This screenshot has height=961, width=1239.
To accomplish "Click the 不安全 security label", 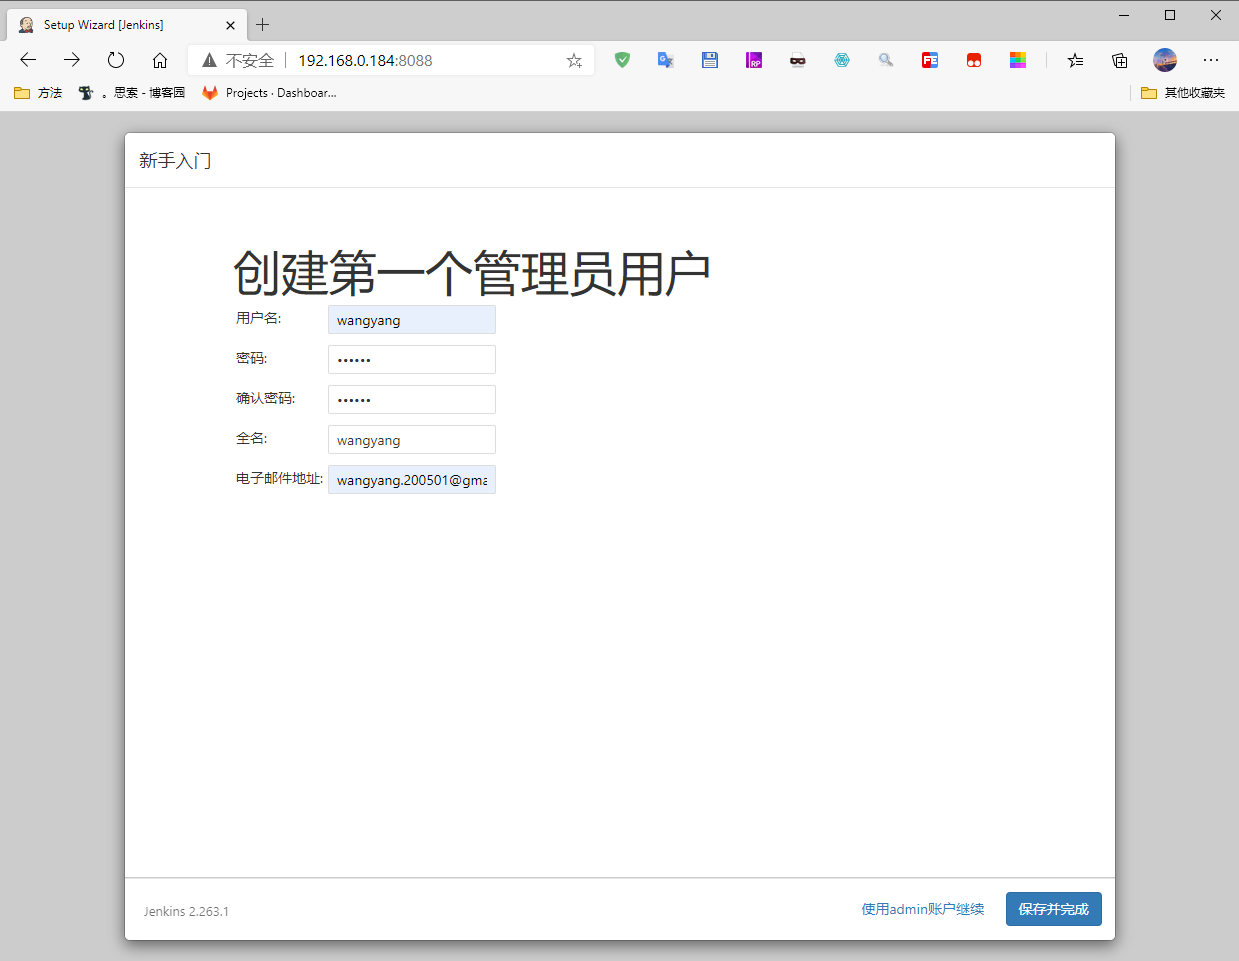I will coord(250,60).
